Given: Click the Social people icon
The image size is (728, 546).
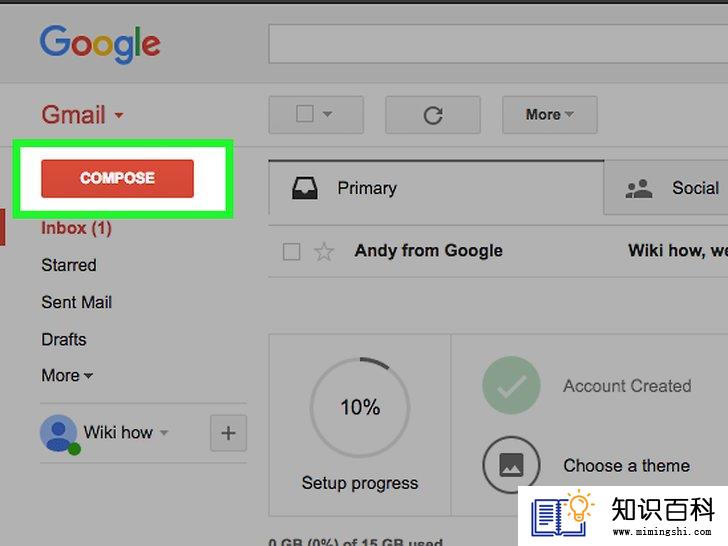Looking at the screenshot, I should (639, 188).
